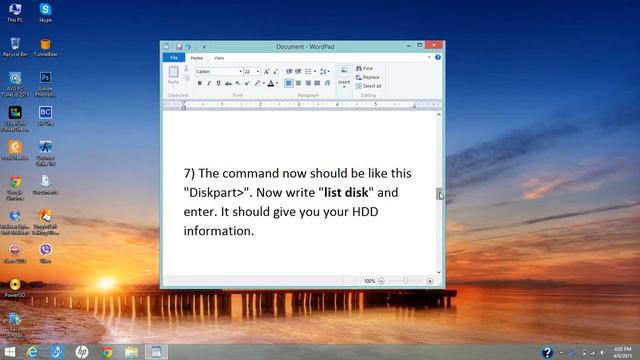Click the scrollbar up arrow

(439, 115)
